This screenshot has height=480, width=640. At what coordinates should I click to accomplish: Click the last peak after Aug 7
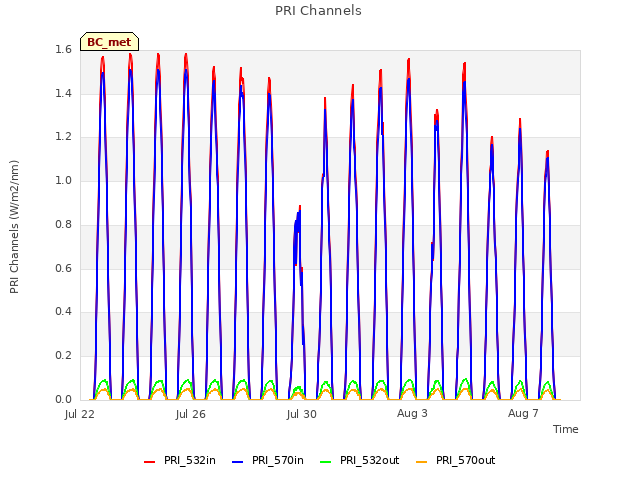(x=547, y=152)
